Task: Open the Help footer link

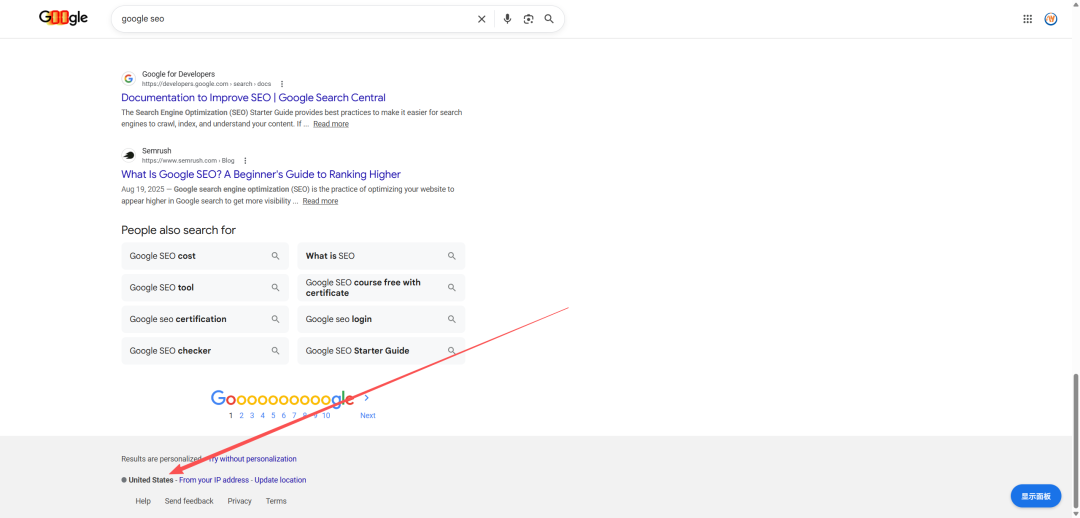Action: pos(143,501)
